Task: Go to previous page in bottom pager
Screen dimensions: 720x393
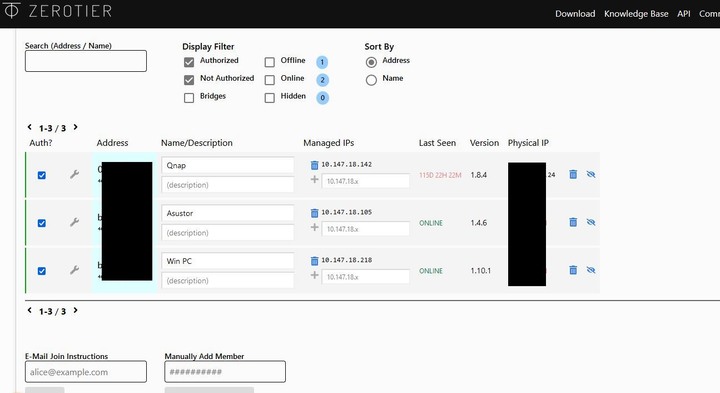Action: [x=29, y=310]
